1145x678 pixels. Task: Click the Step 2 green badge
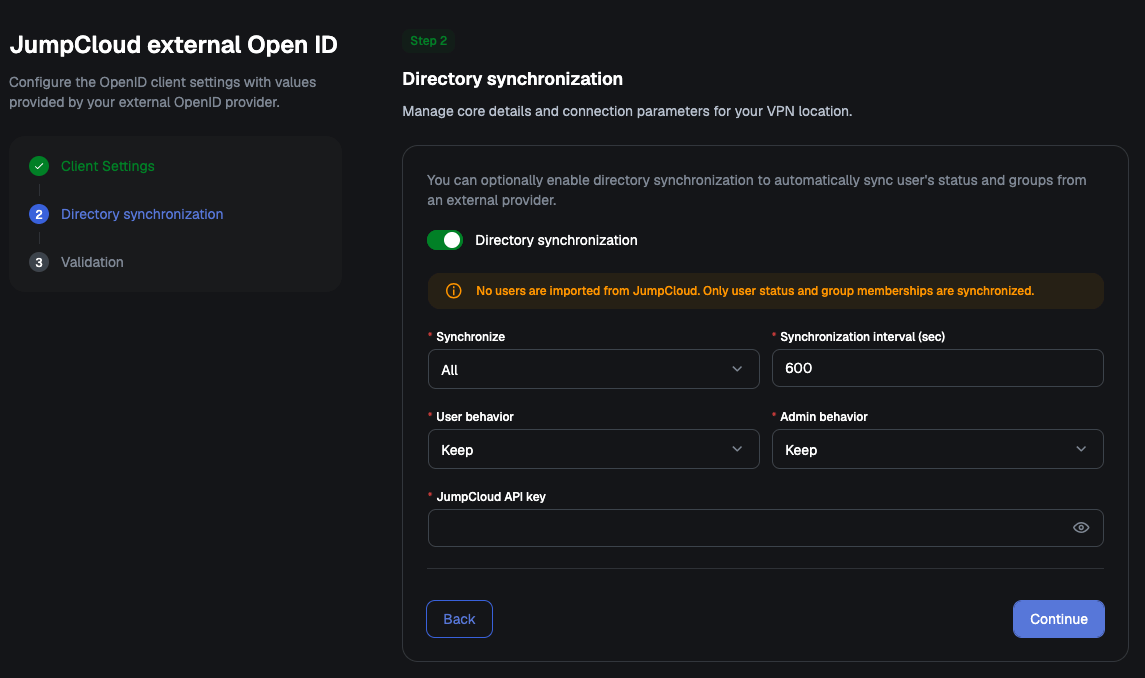pos(429,41)
